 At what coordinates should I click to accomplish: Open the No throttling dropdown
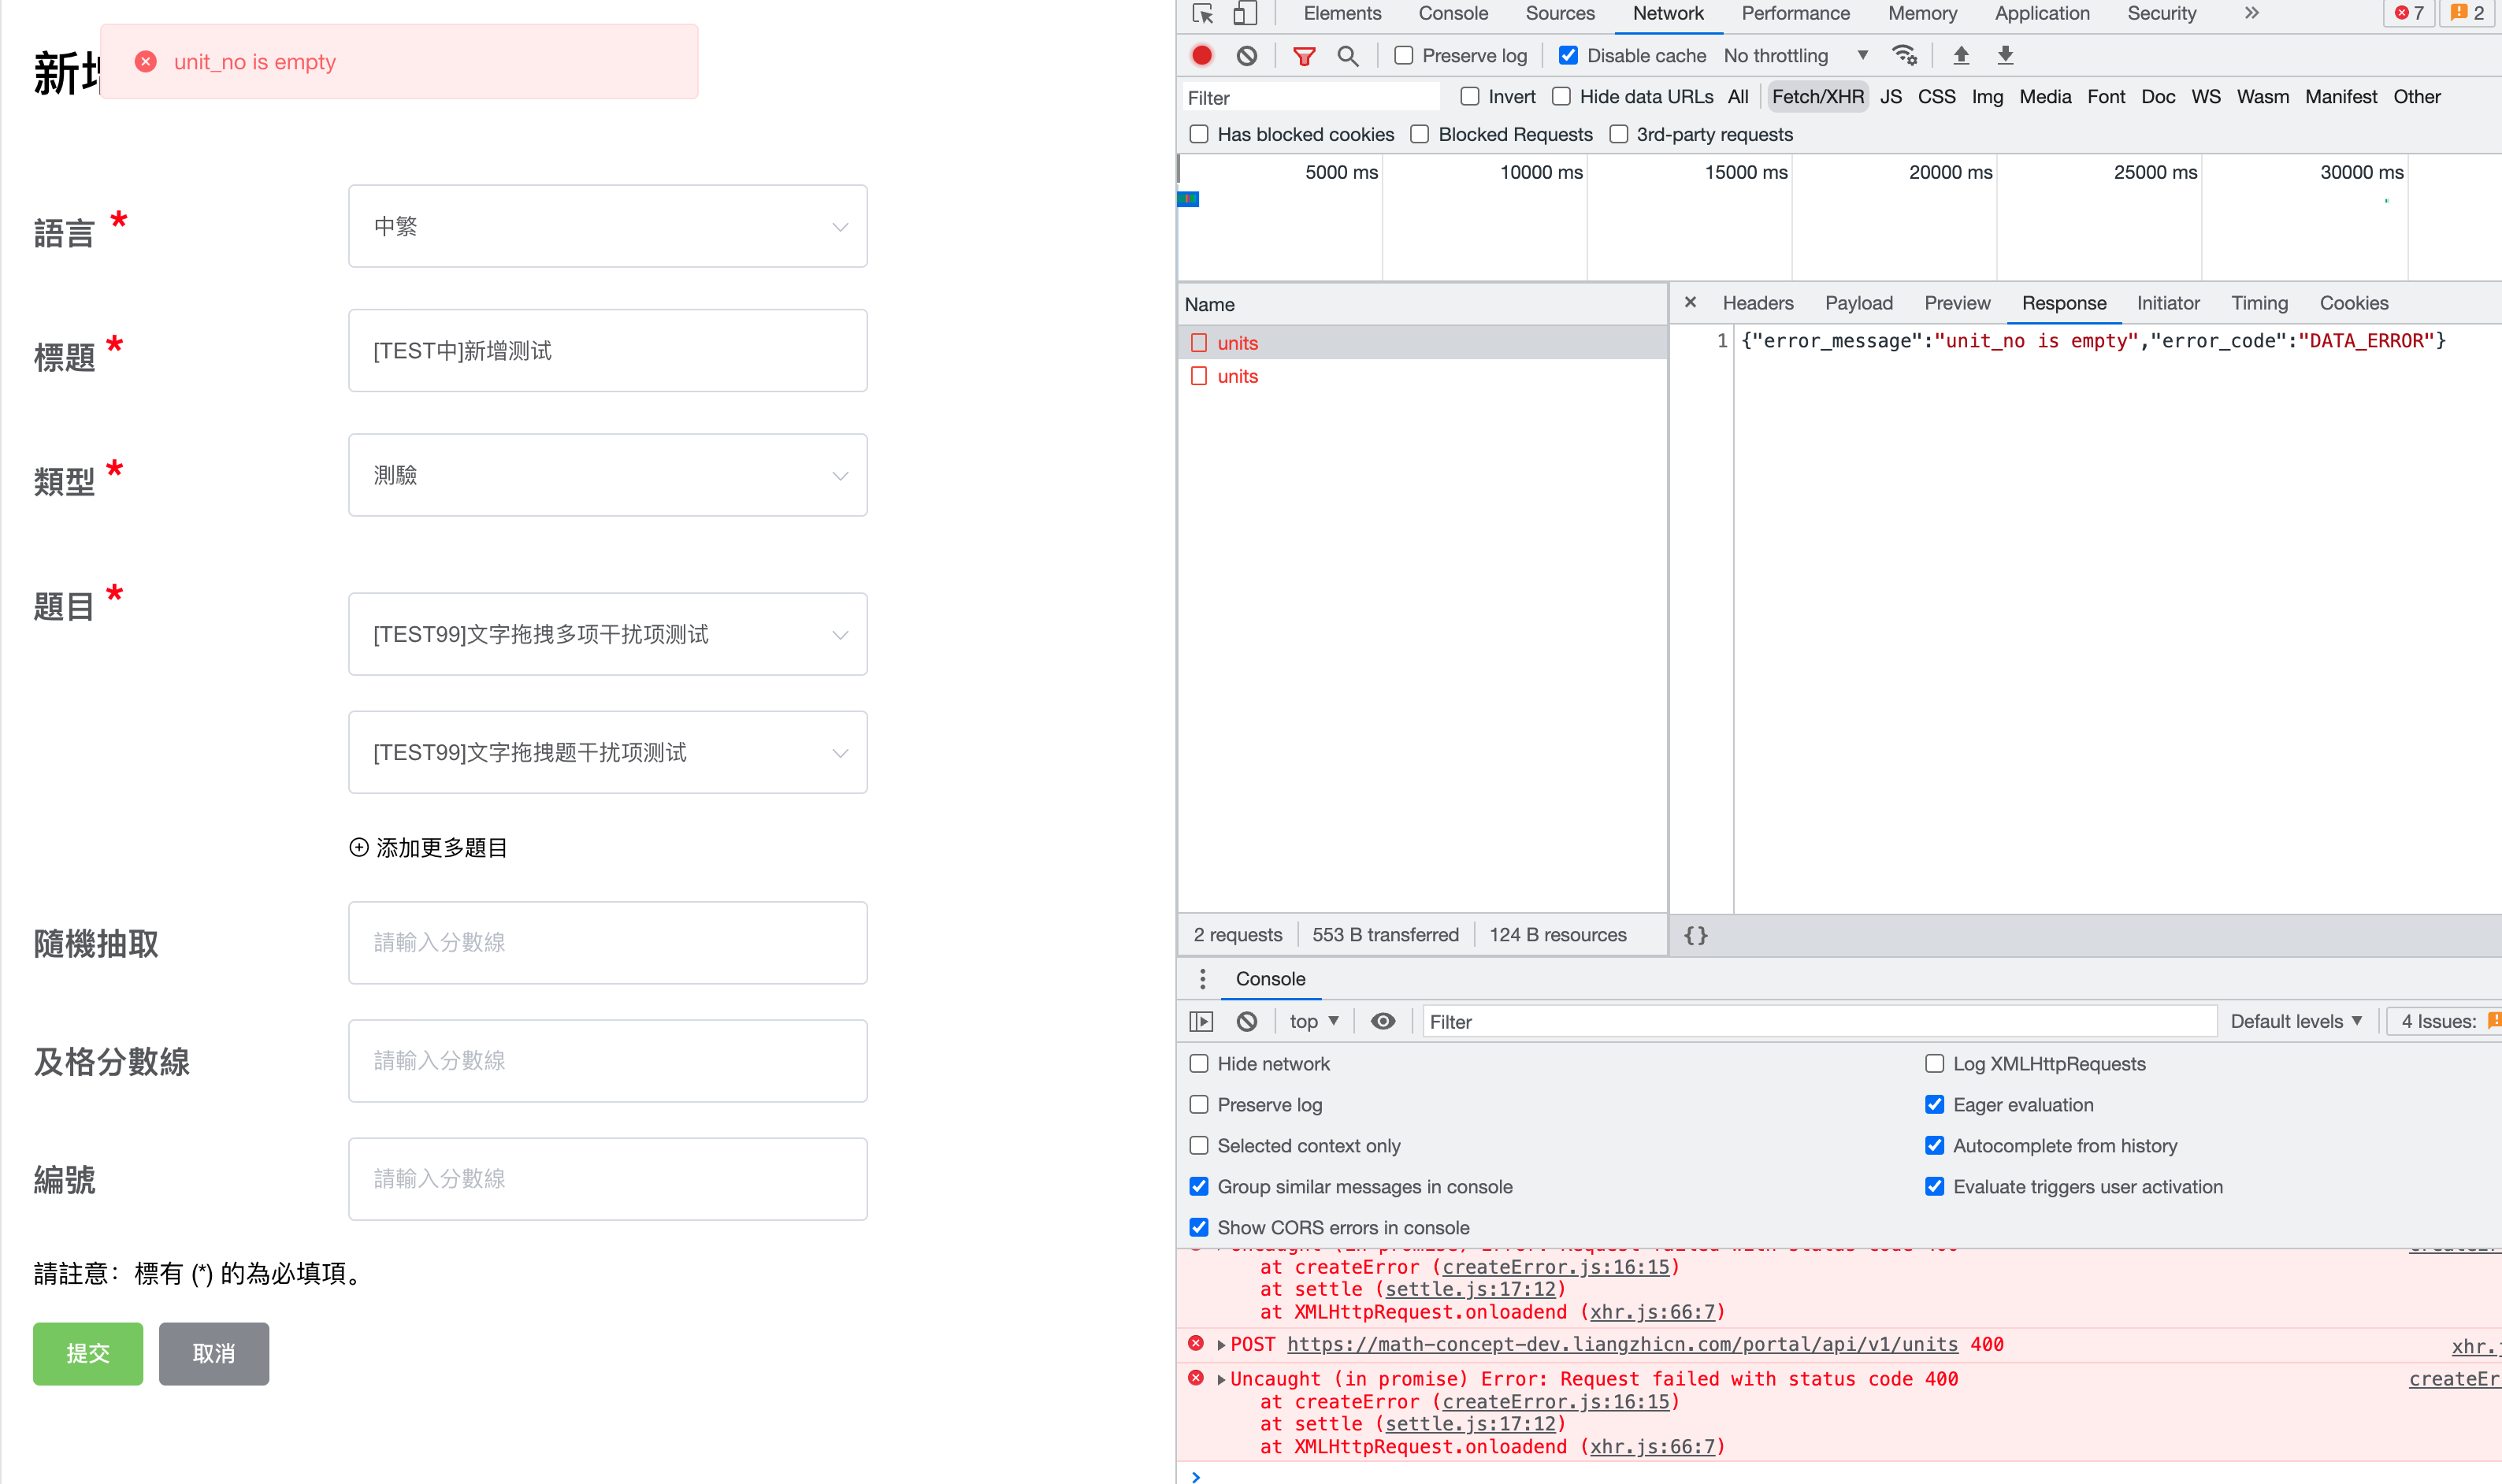point(1796,56)
